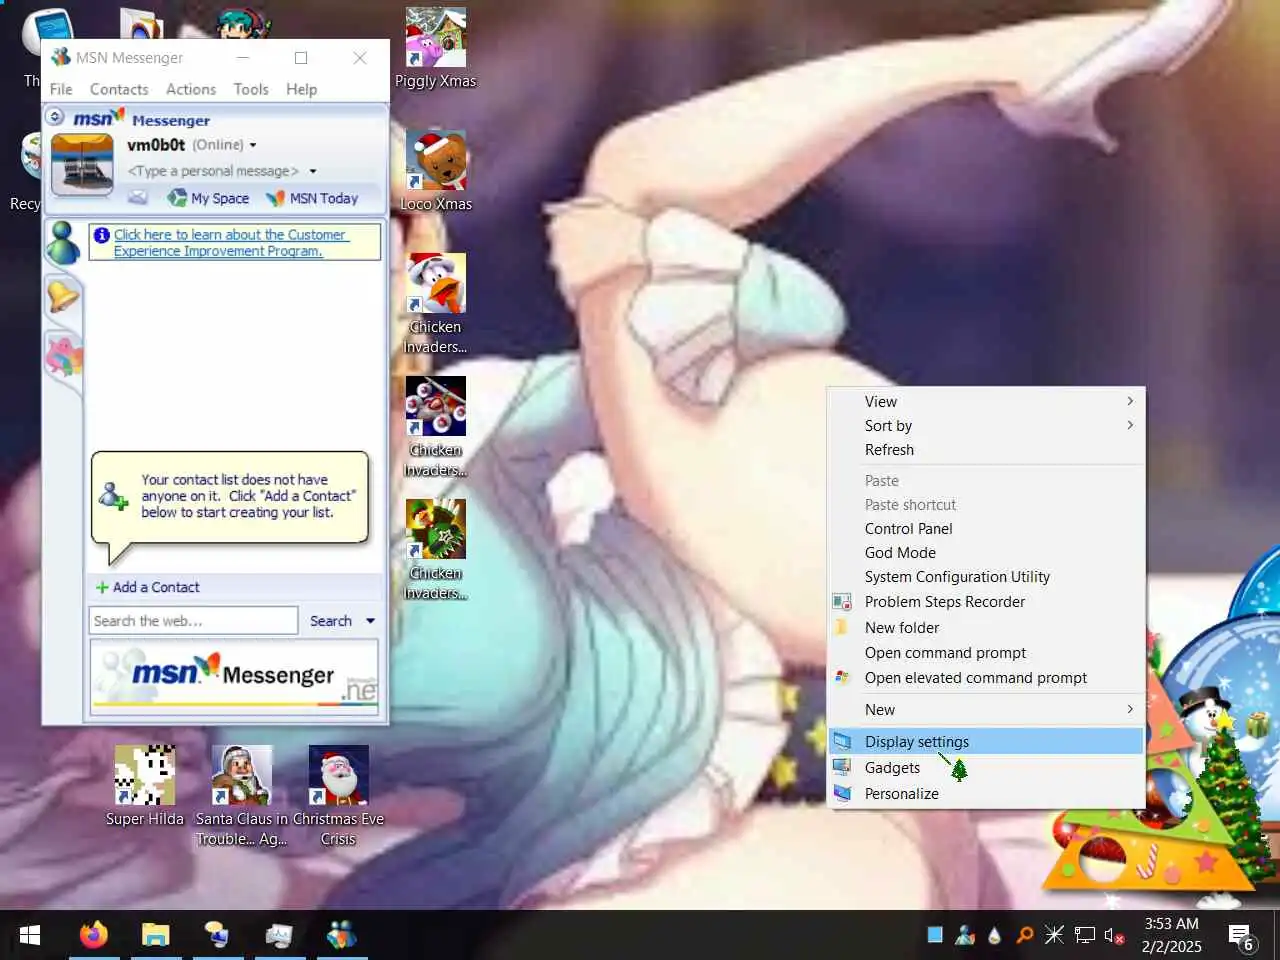
Task: Start Problem Steps Recorder from context menu
Action: click(986, 602)
